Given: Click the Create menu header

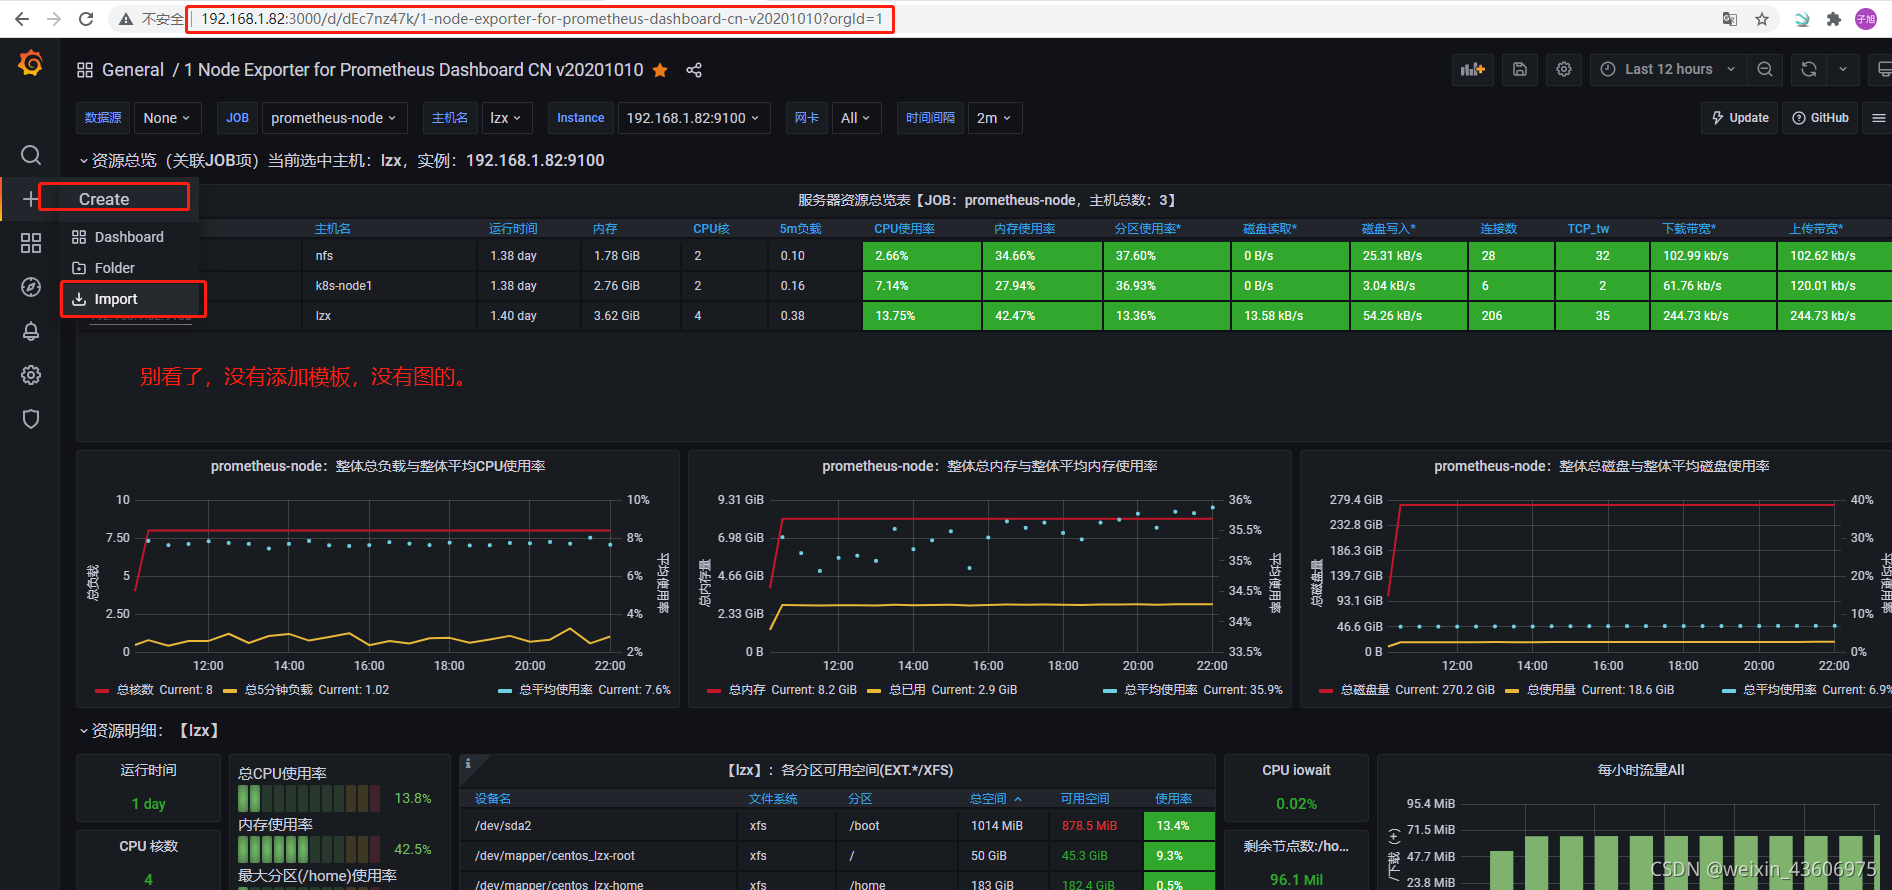Looking at the screenshot, I should [x=104, y=199].
